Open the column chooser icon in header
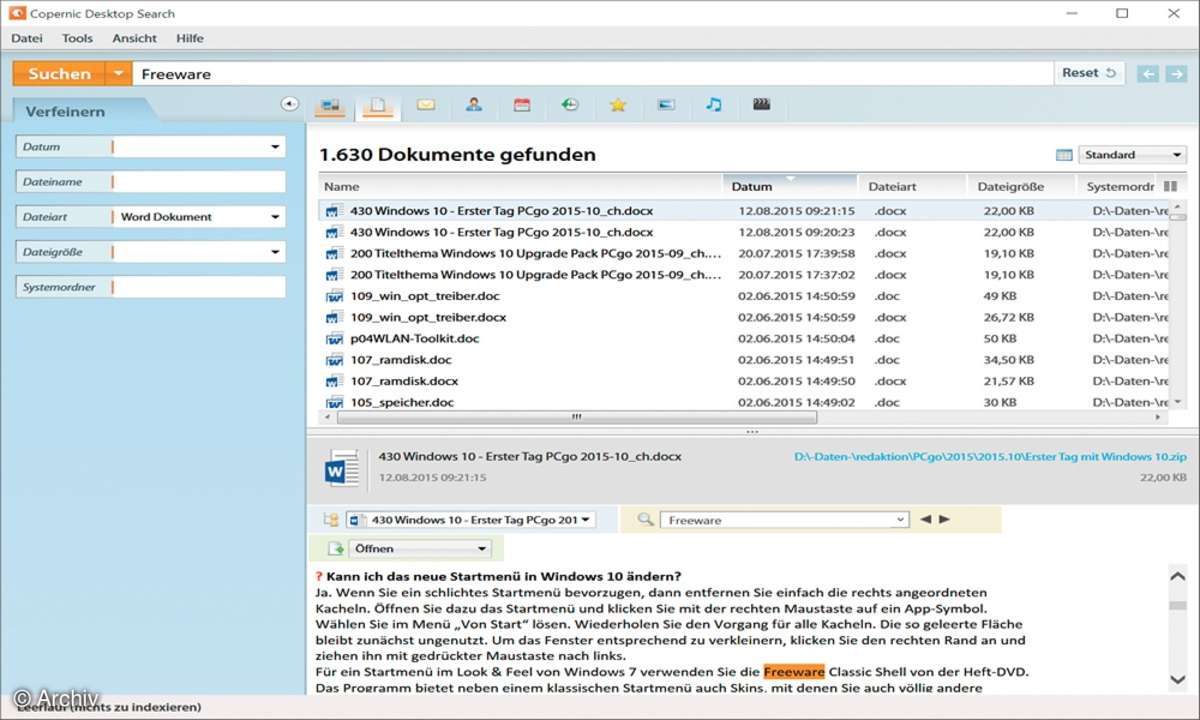Image resolution: width=1200 pixels, height=720 pixels. tap(1171, 186)
